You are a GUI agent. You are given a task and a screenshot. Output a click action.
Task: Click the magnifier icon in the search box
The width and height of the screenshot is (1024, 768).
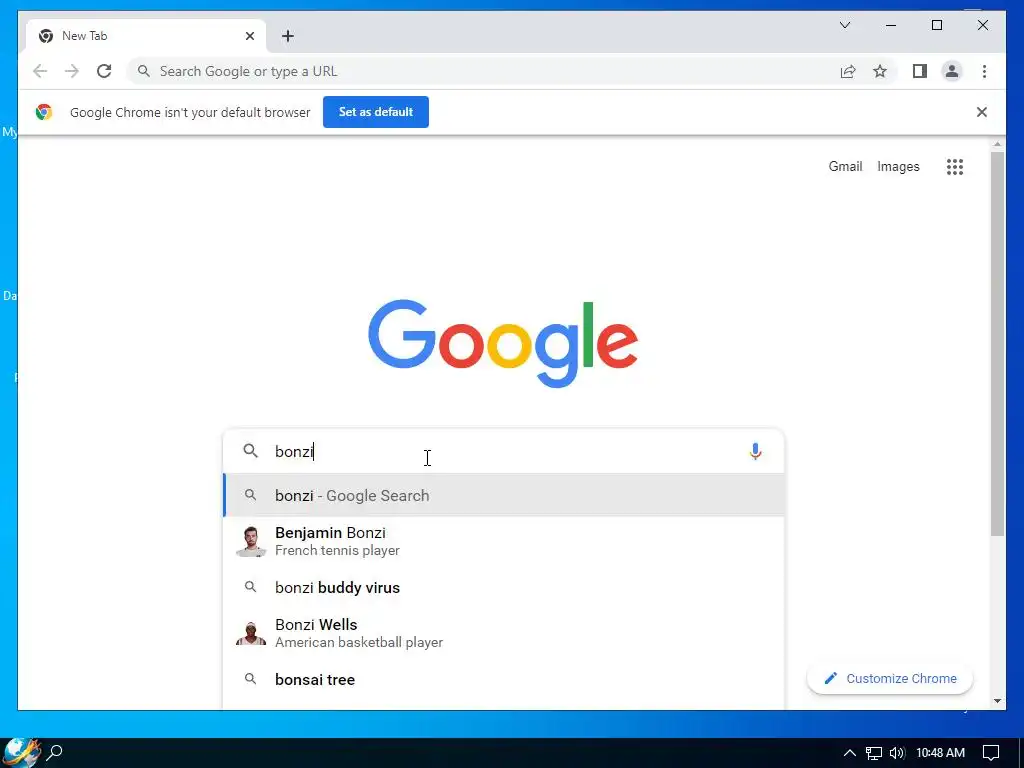click(251, 451)
